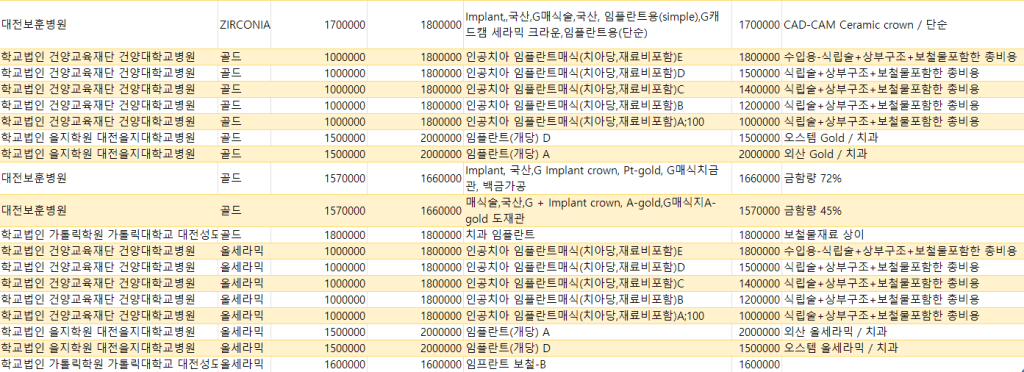The width and height of the screenshot is (1024, 372).
Task: Select '임플란트(개당) D' in the 올세라믹 row
Action: pyautogui.click(x=598, y=348)
